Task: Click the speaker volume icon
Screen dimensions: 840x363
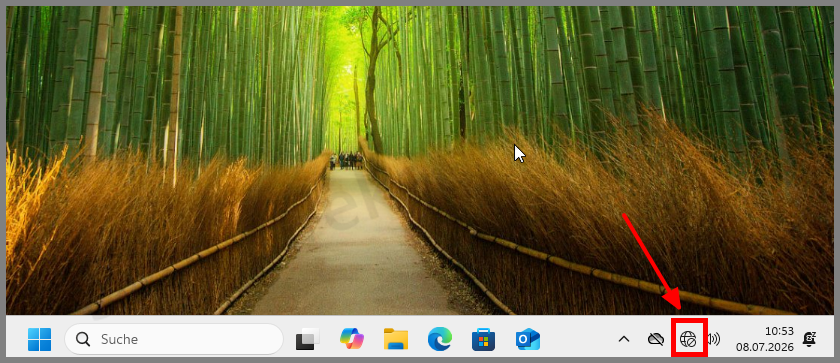Action: point(714,339)
